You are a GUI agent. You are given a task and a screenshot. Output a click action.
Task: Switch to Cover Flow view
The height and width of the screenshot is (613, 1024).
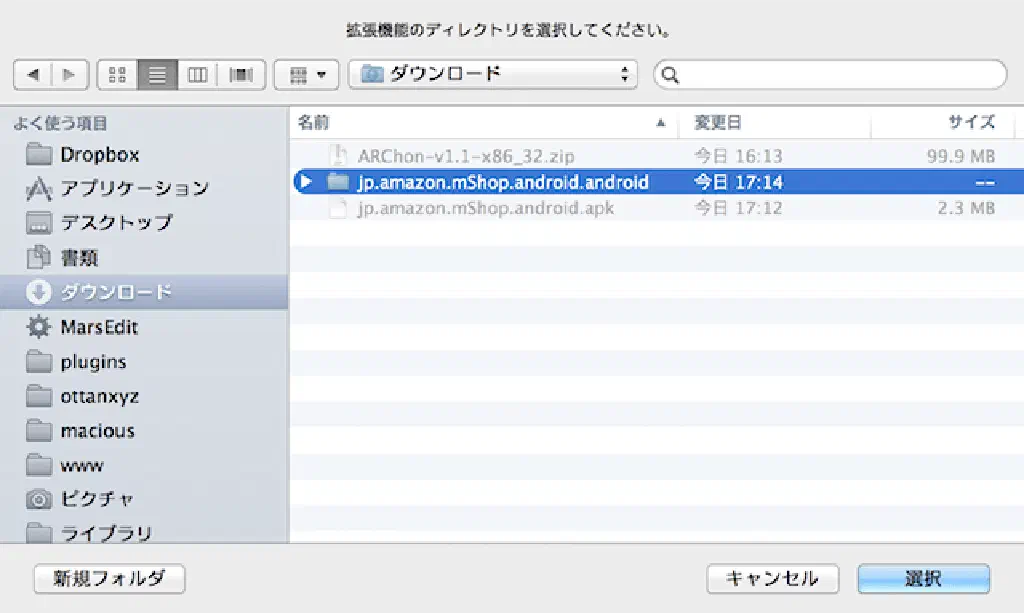tap(240, 75)
